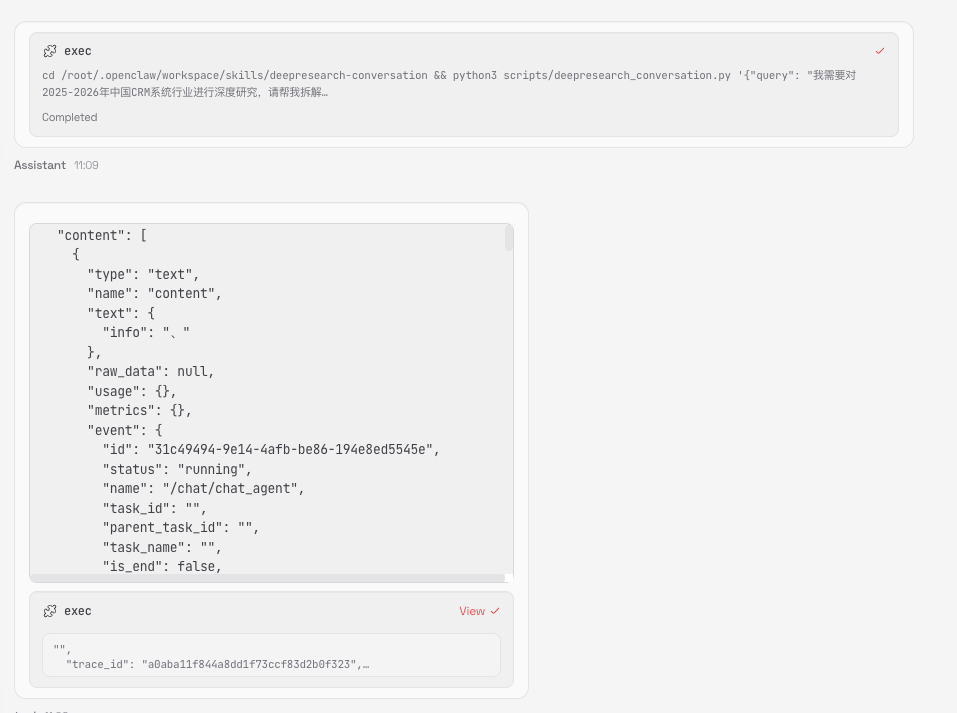Click the "content": [ line

click(102, 236)
